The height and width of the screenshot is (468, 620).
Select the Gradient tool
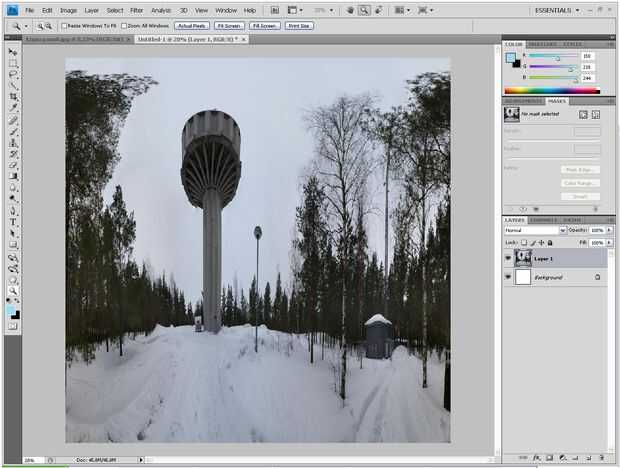pos(13,176)
